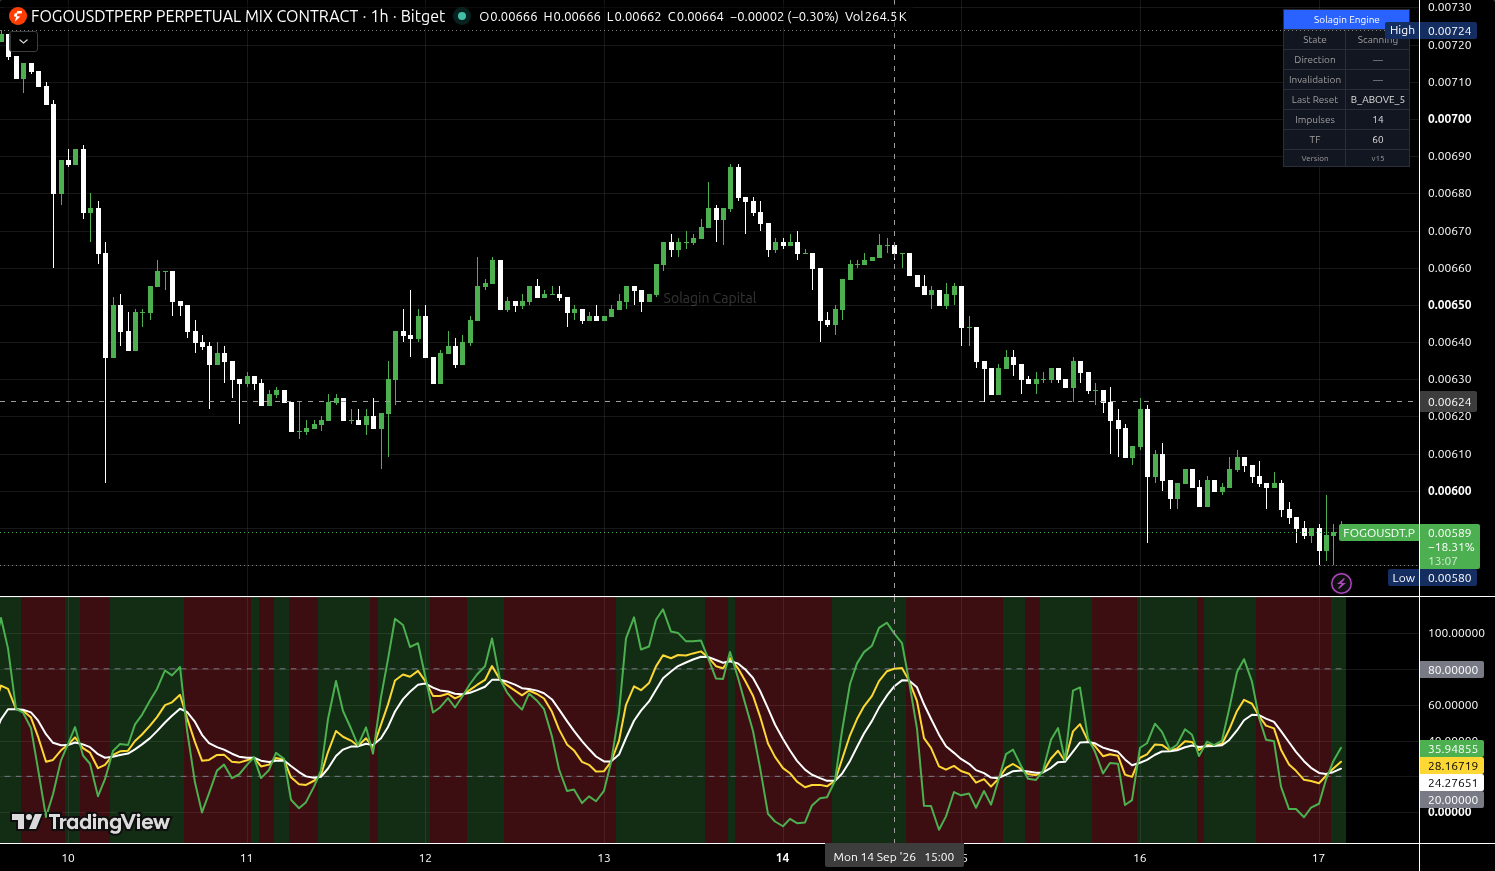Click the 20.00000 lower band label

[1451, 800]
